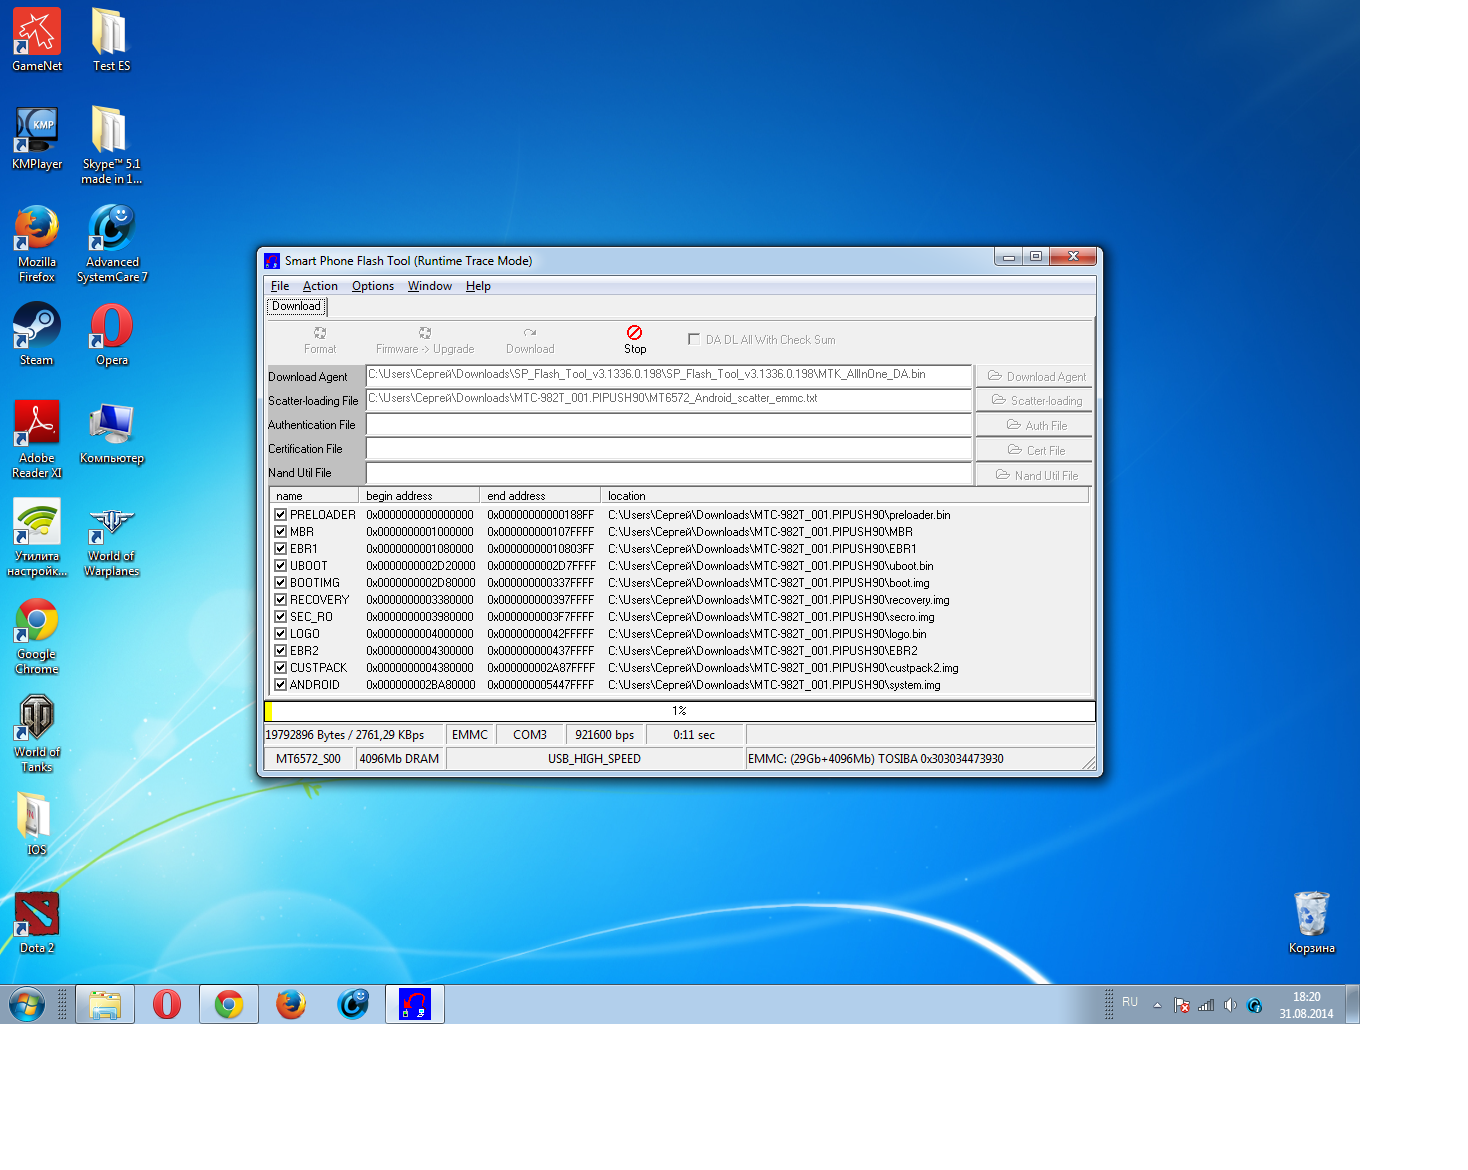Launch the KMPlayer desktop shortcut
Viewport: 1468px width, 1170px height.
click(37, 138)
